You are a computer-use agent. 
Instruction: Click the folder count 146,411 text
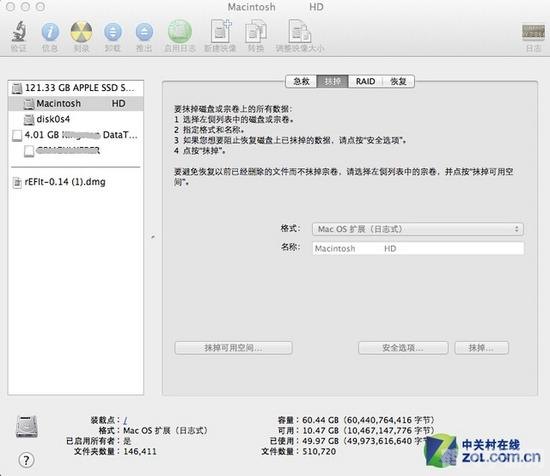(x=140, y=451)
